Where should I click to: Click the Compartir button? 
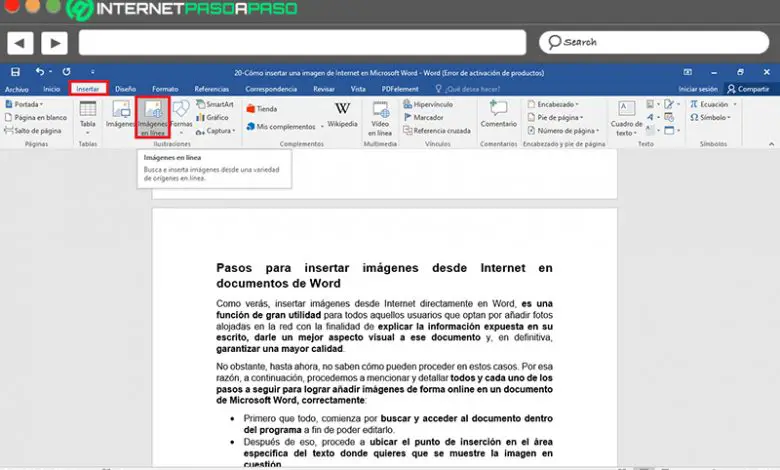[748, 89]
